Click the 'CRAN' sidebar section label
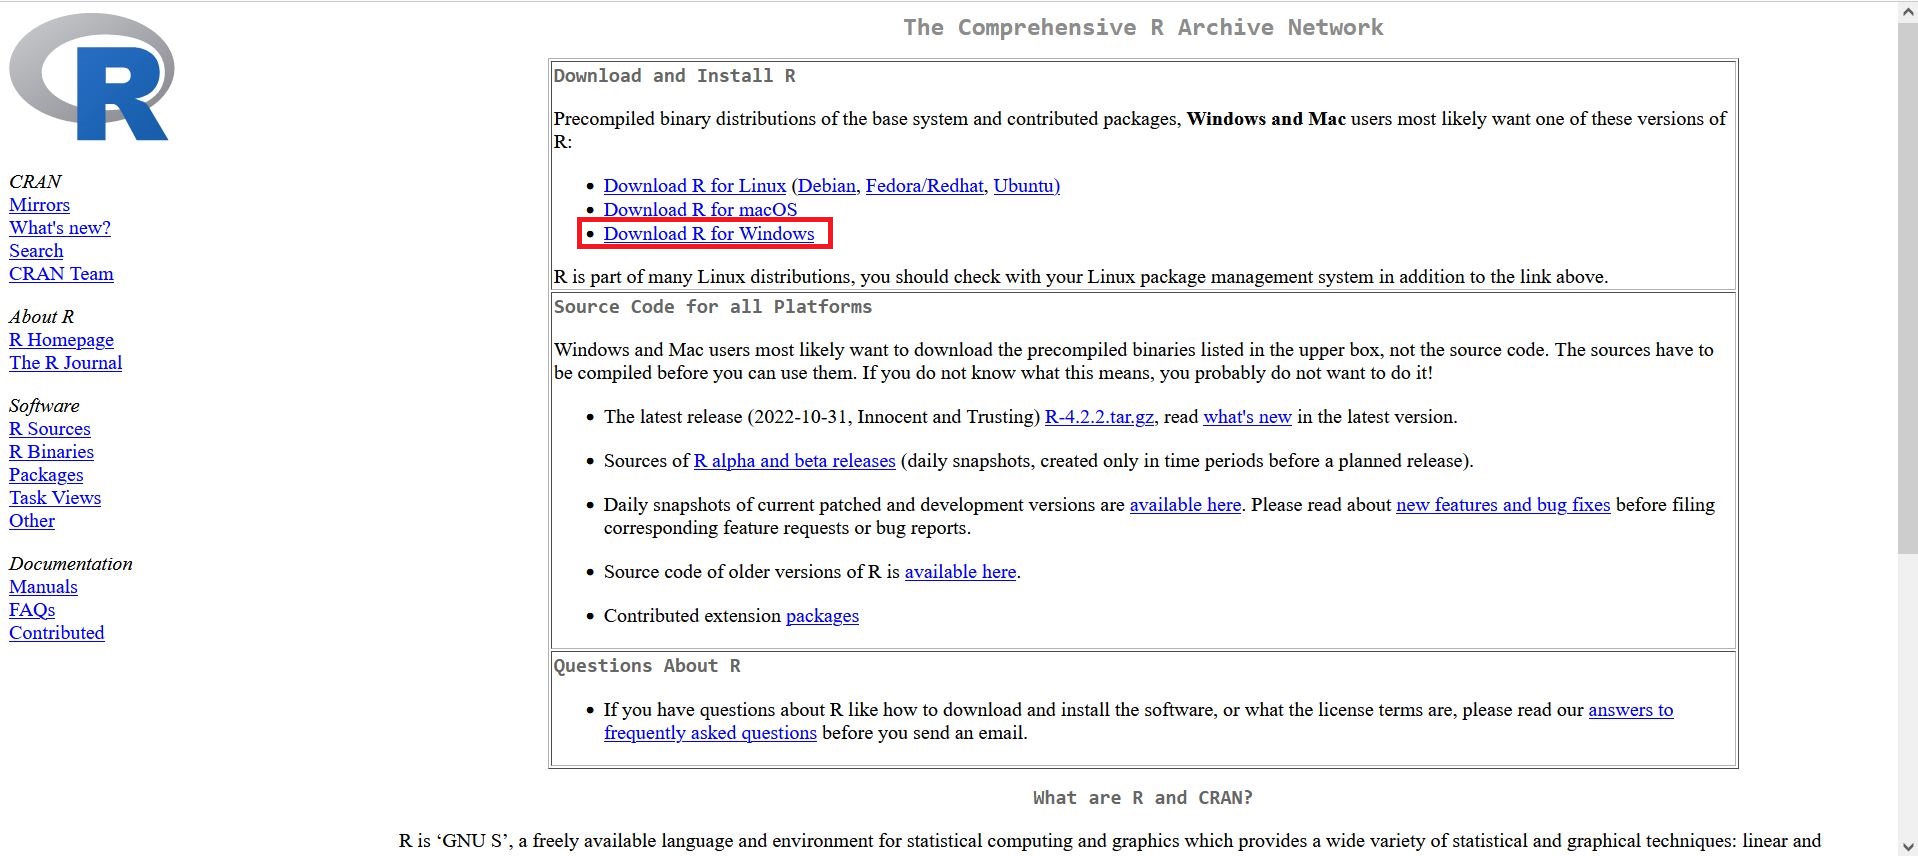1918x856 pixels. [x=35, y=182]
